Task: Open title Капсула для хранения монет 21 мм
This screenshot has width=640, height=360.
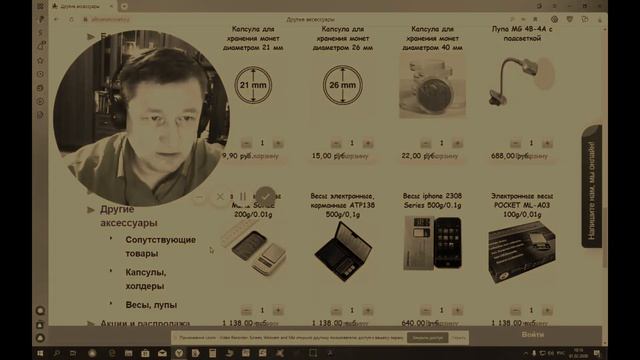Action: pyautogui.click(x=253, y=38)
